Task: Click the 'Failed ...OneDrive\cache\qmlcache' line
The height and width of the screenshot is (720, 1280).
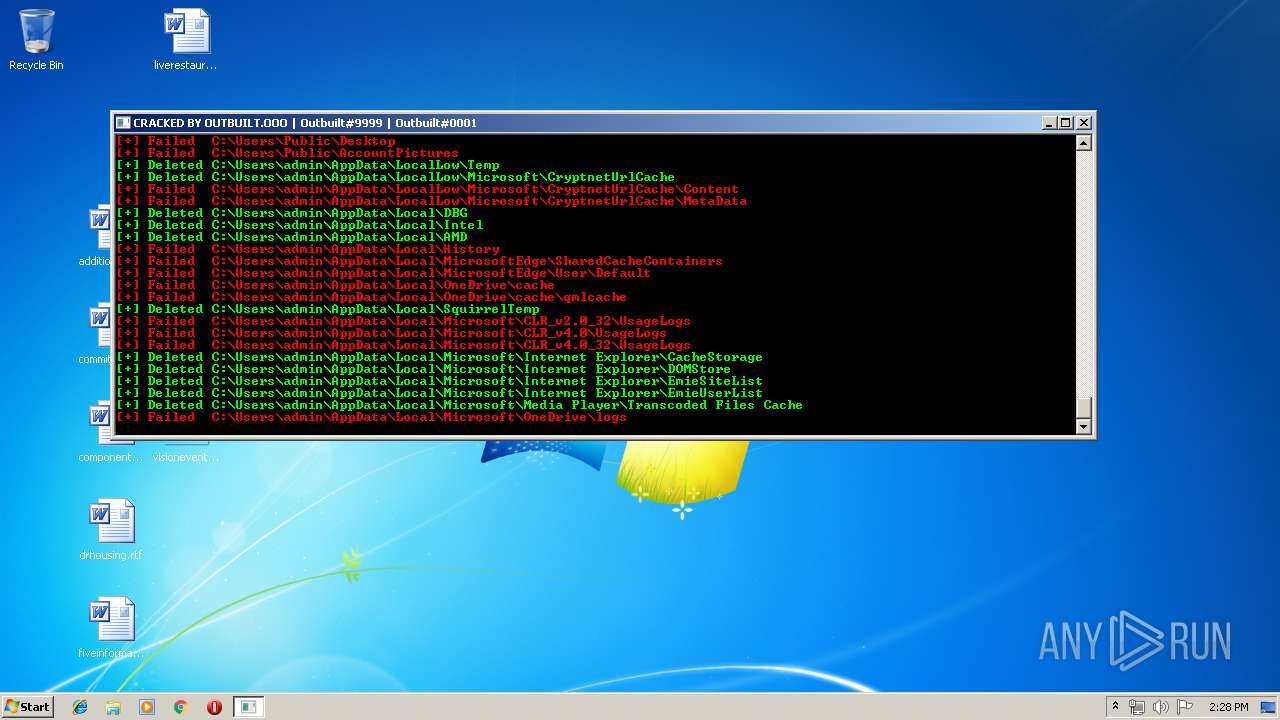Action: pos(372,297)
